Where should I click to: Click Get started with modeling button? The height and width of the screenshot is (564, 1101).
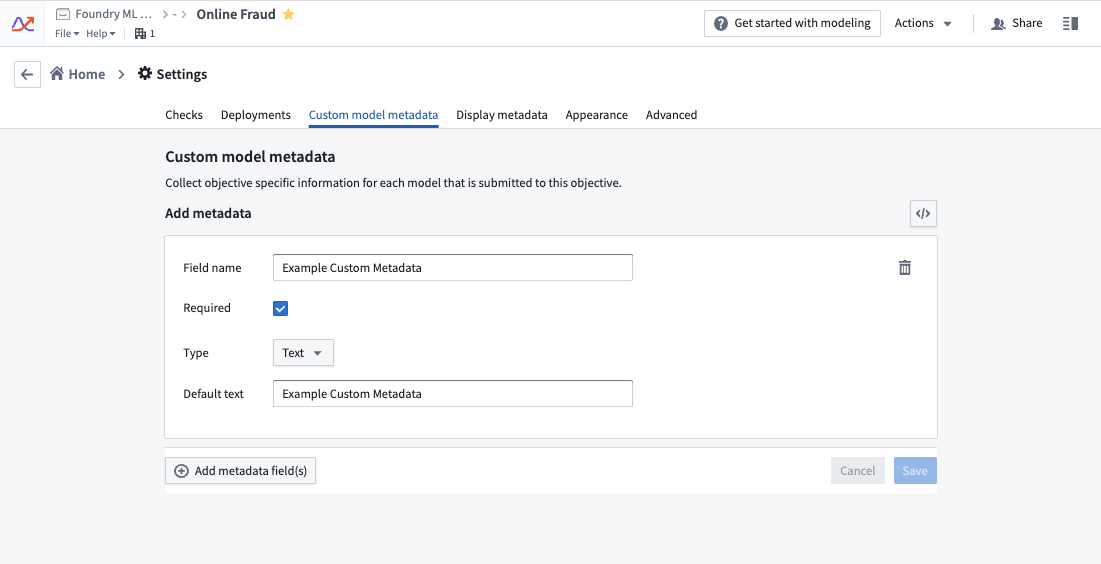(x=792, y=23)
